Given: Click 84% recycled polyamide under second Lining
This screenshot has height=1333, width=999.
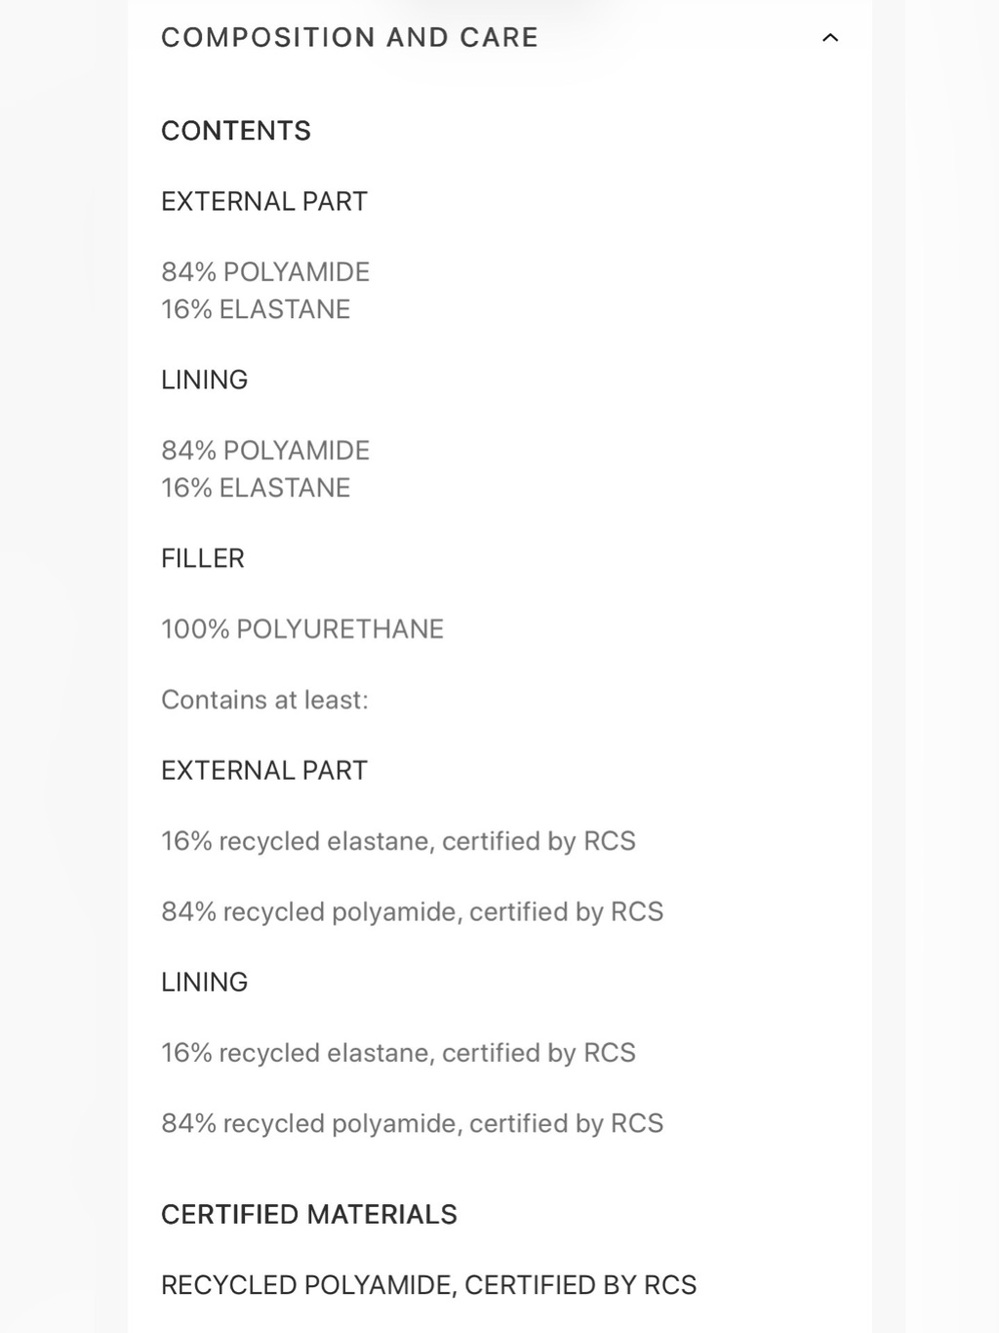Looking at the screenshot, I should pos(412,1124).
